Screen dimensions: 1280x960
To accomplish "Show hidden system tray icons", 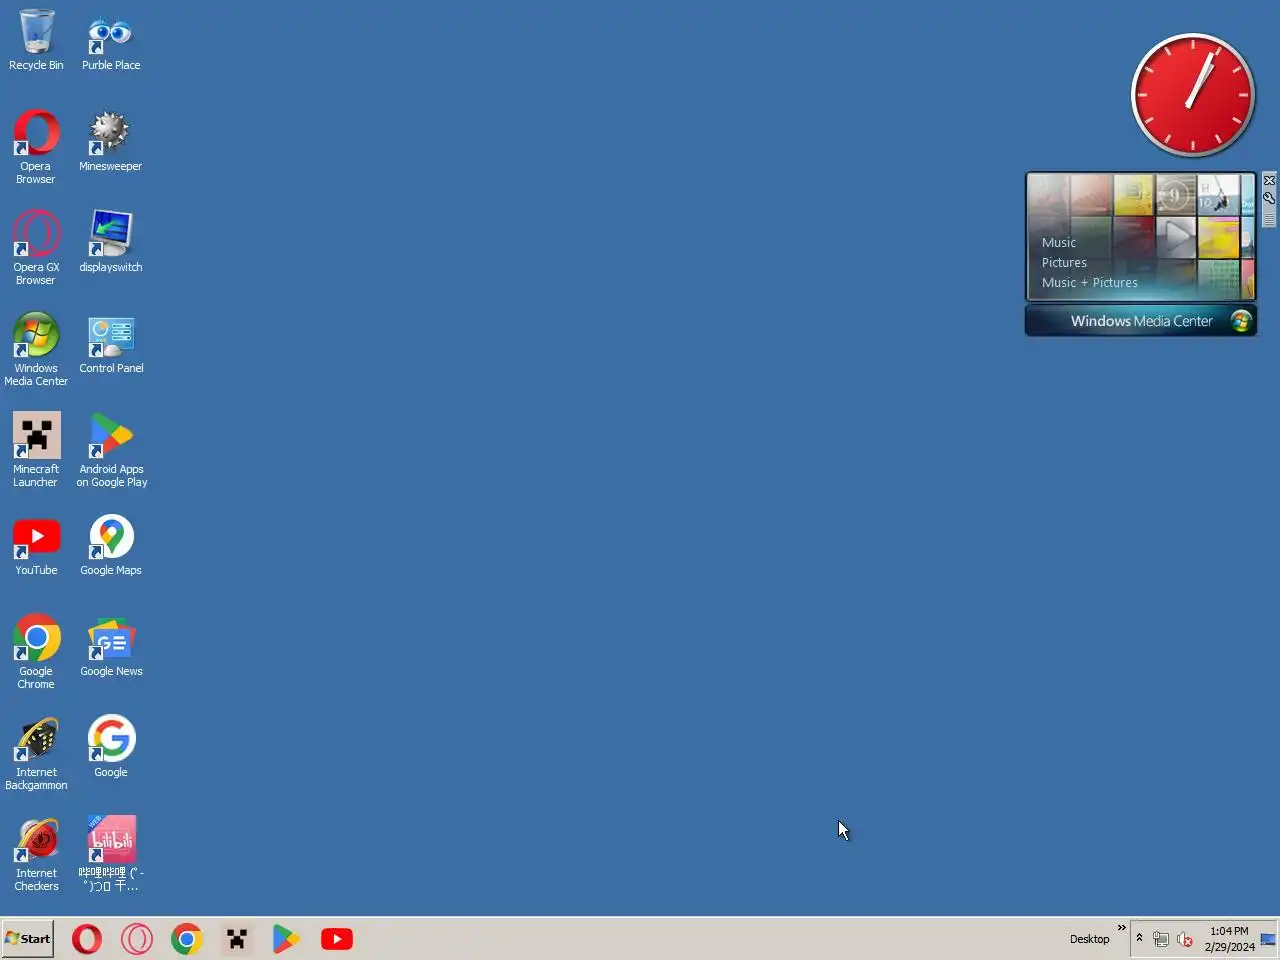I will pyautogui.click(x=1139, y=938).
